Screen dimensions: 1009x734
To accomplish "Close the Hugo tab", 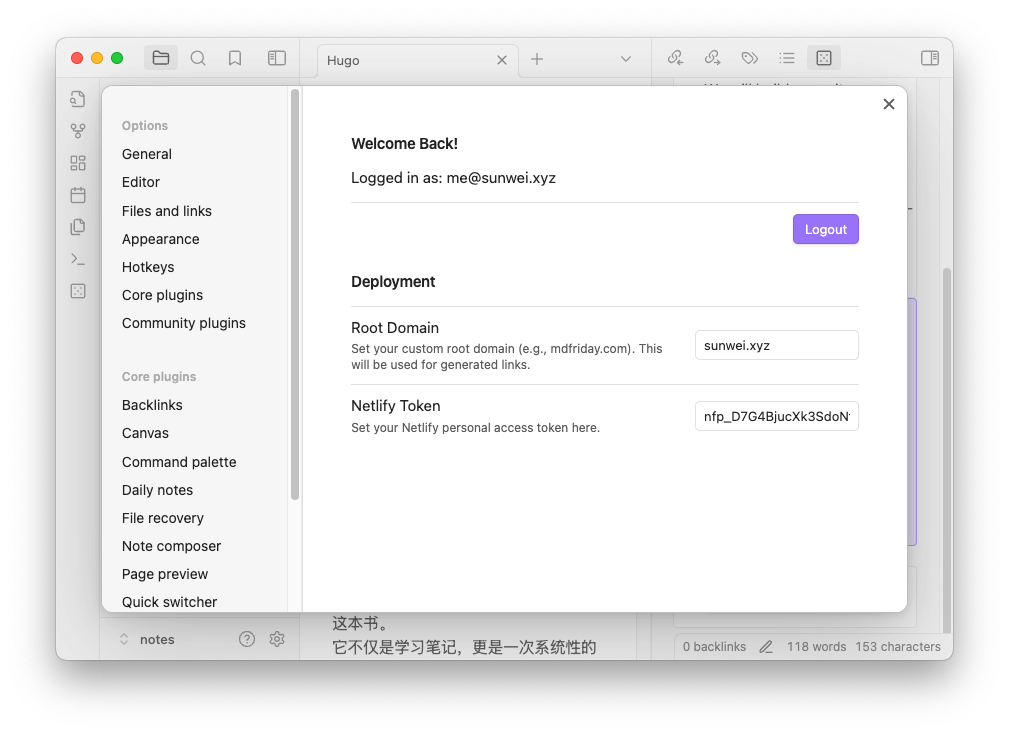I will pyautogui.click(x=502, y=60).
